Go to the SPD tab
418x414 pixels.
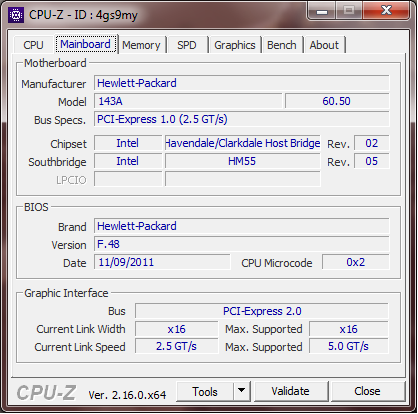tap(186, 45)
